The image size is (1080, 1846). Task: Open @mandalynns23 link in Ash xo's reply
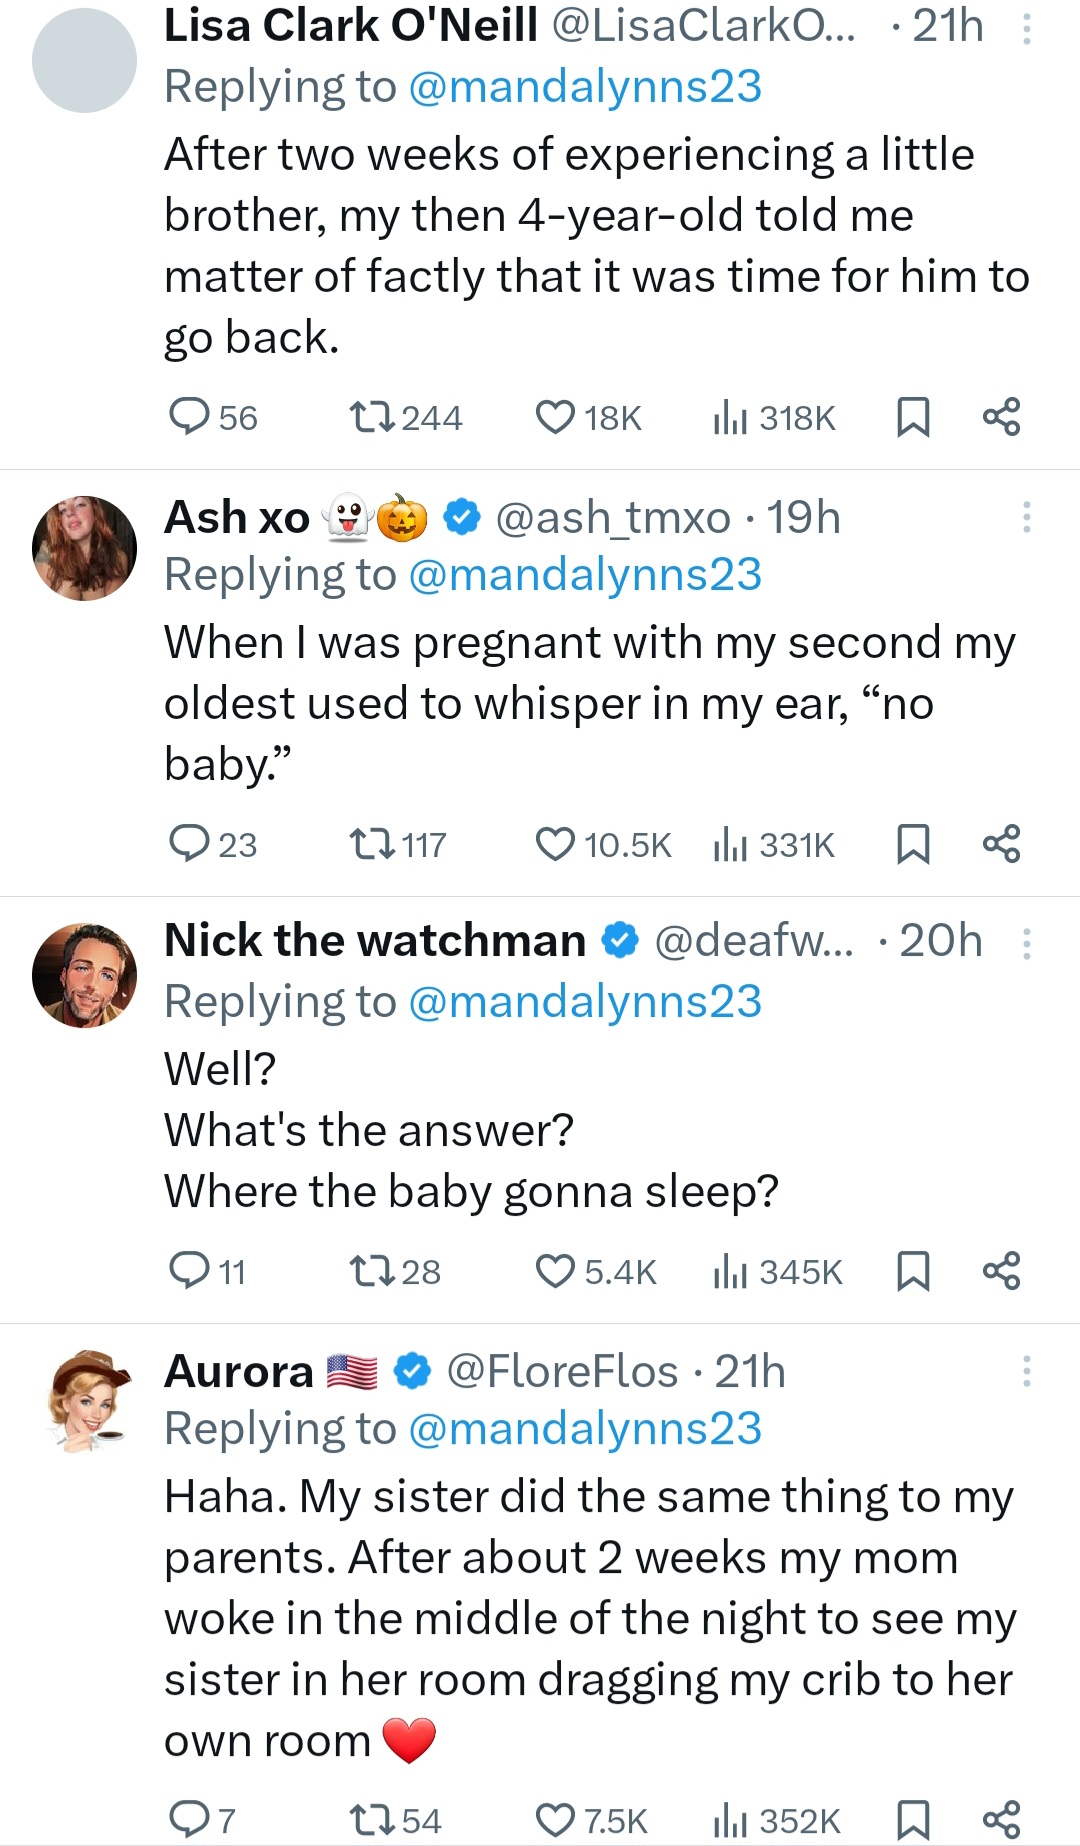pyautogui.click(x=585, y=575)
